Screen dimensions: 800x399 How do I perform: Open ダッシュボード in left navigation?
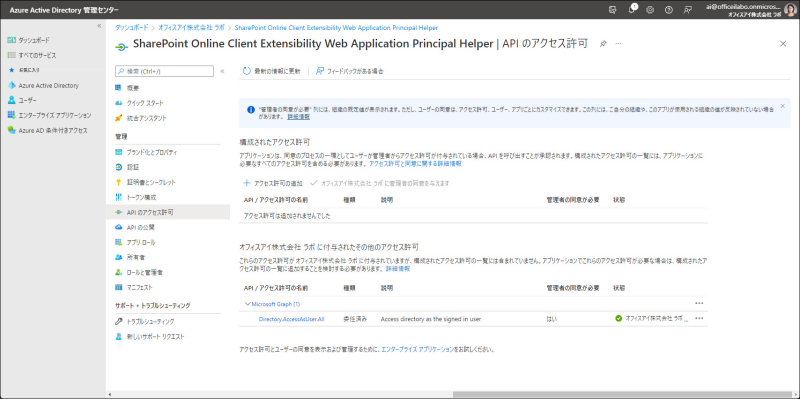click(34, 40)
